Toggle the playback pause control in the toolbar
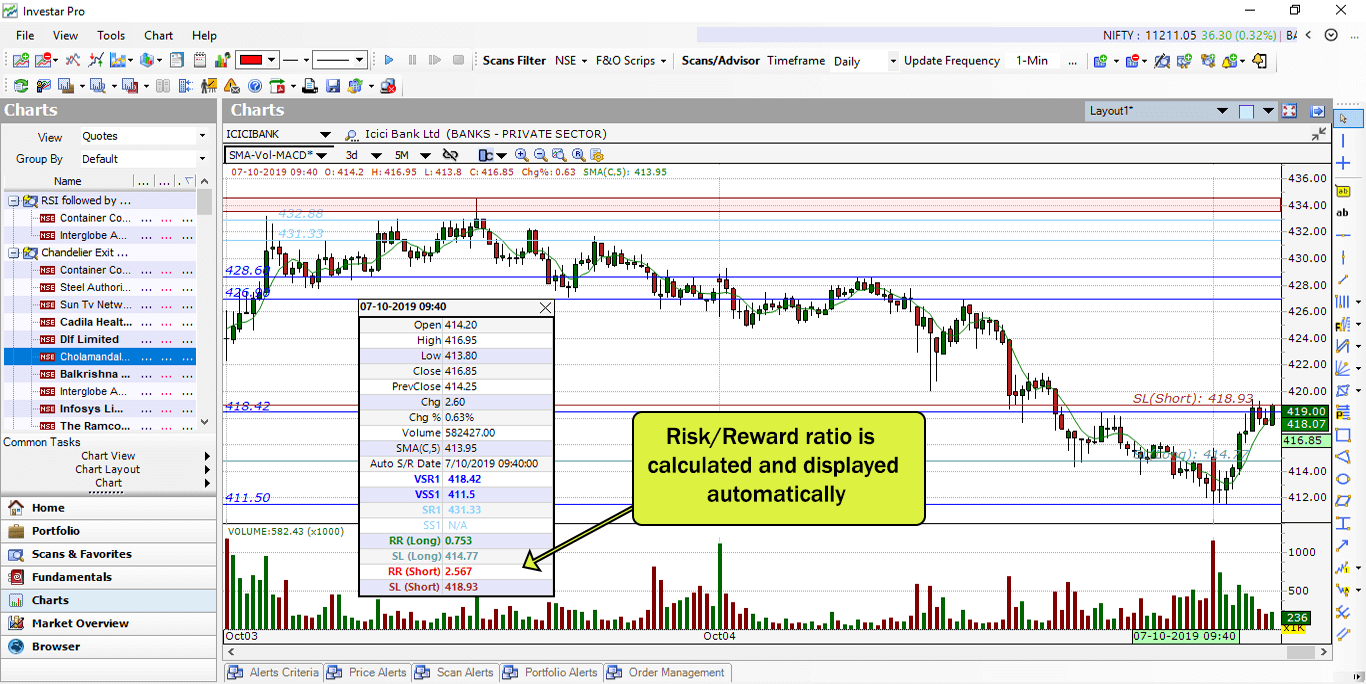 (x=413, y=60)
